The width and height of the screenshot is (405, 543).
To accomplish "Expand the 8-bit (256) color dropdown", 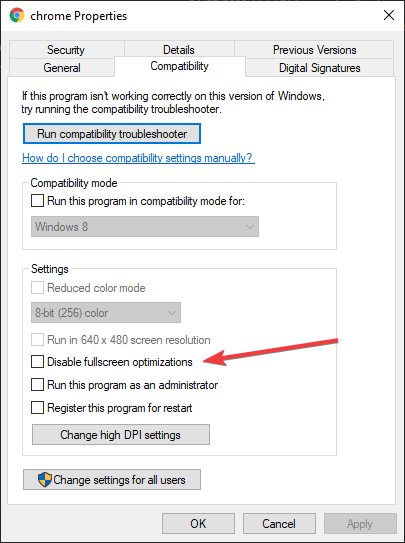I will tap(106, 313).
